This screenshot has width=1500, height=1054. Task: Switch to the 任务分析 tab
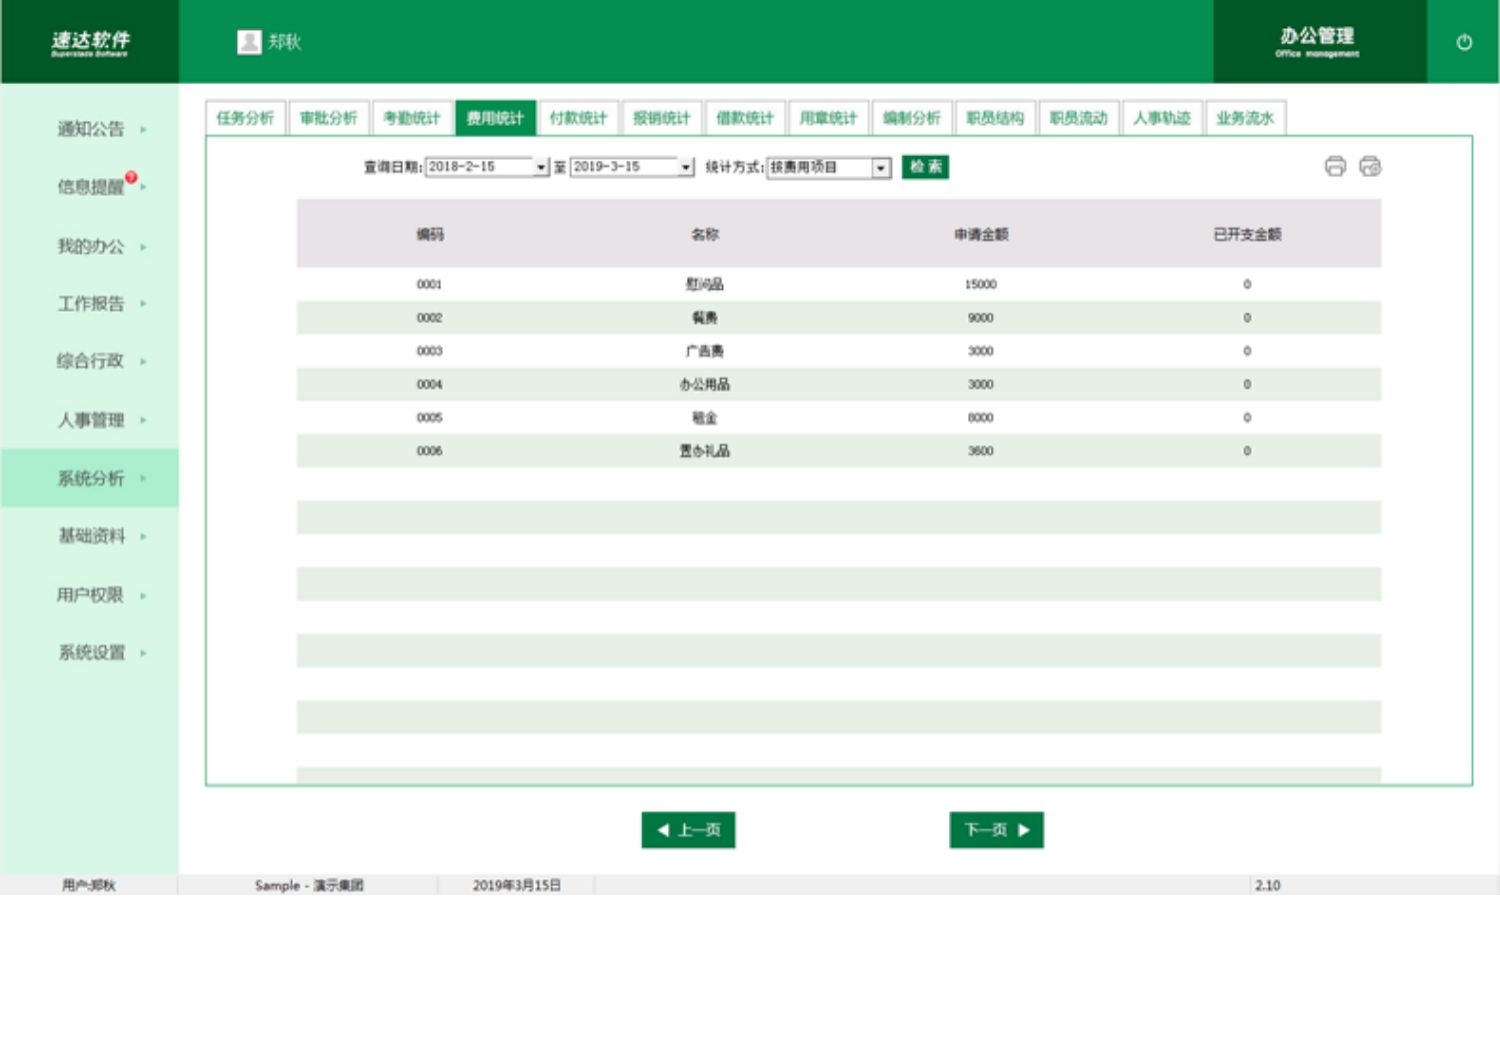245,118
